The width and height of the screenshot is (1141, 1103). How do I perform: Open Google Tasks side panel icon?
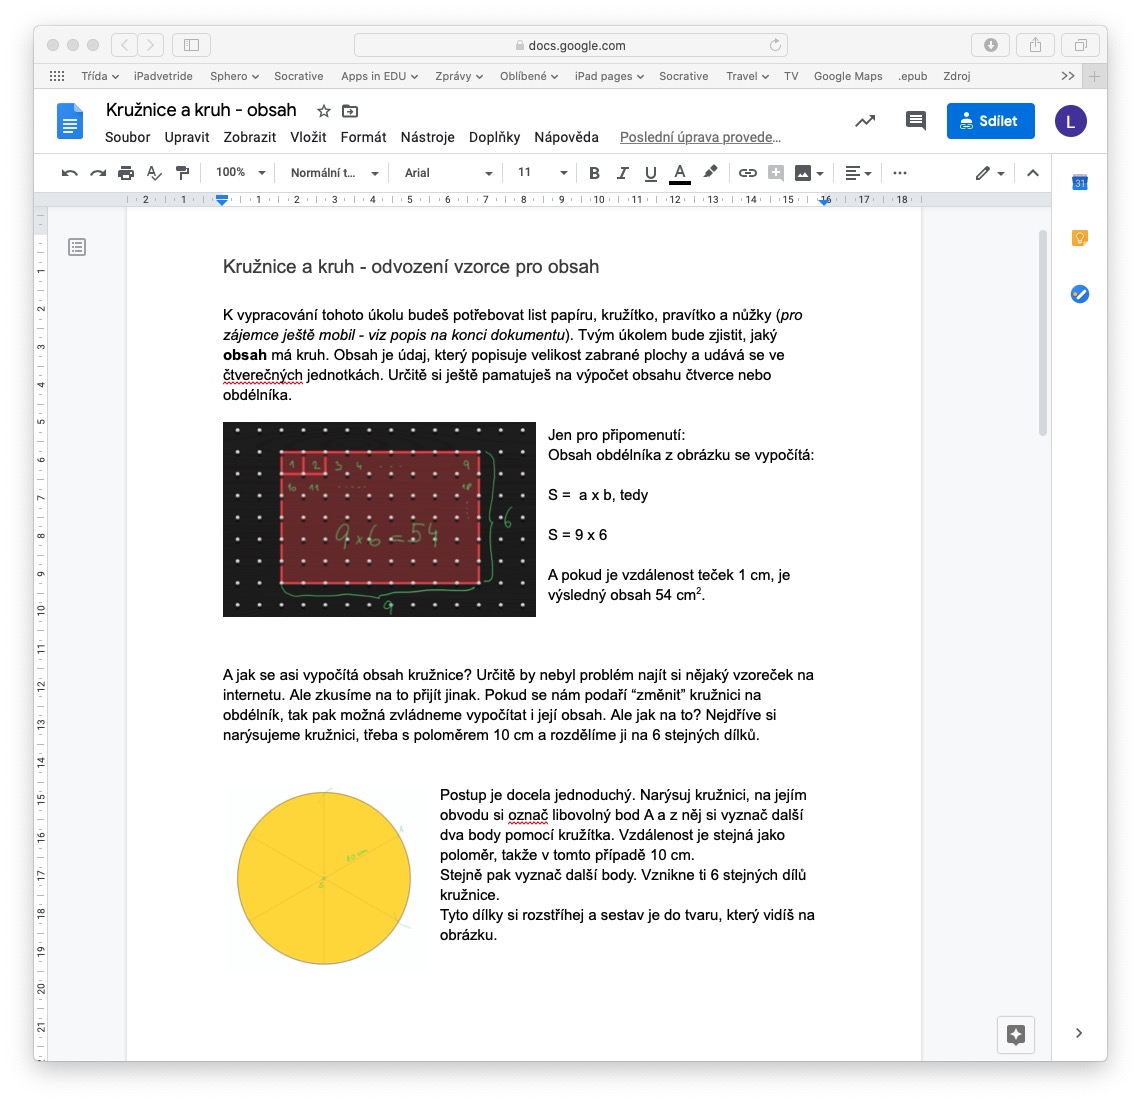click(1079, 294)
